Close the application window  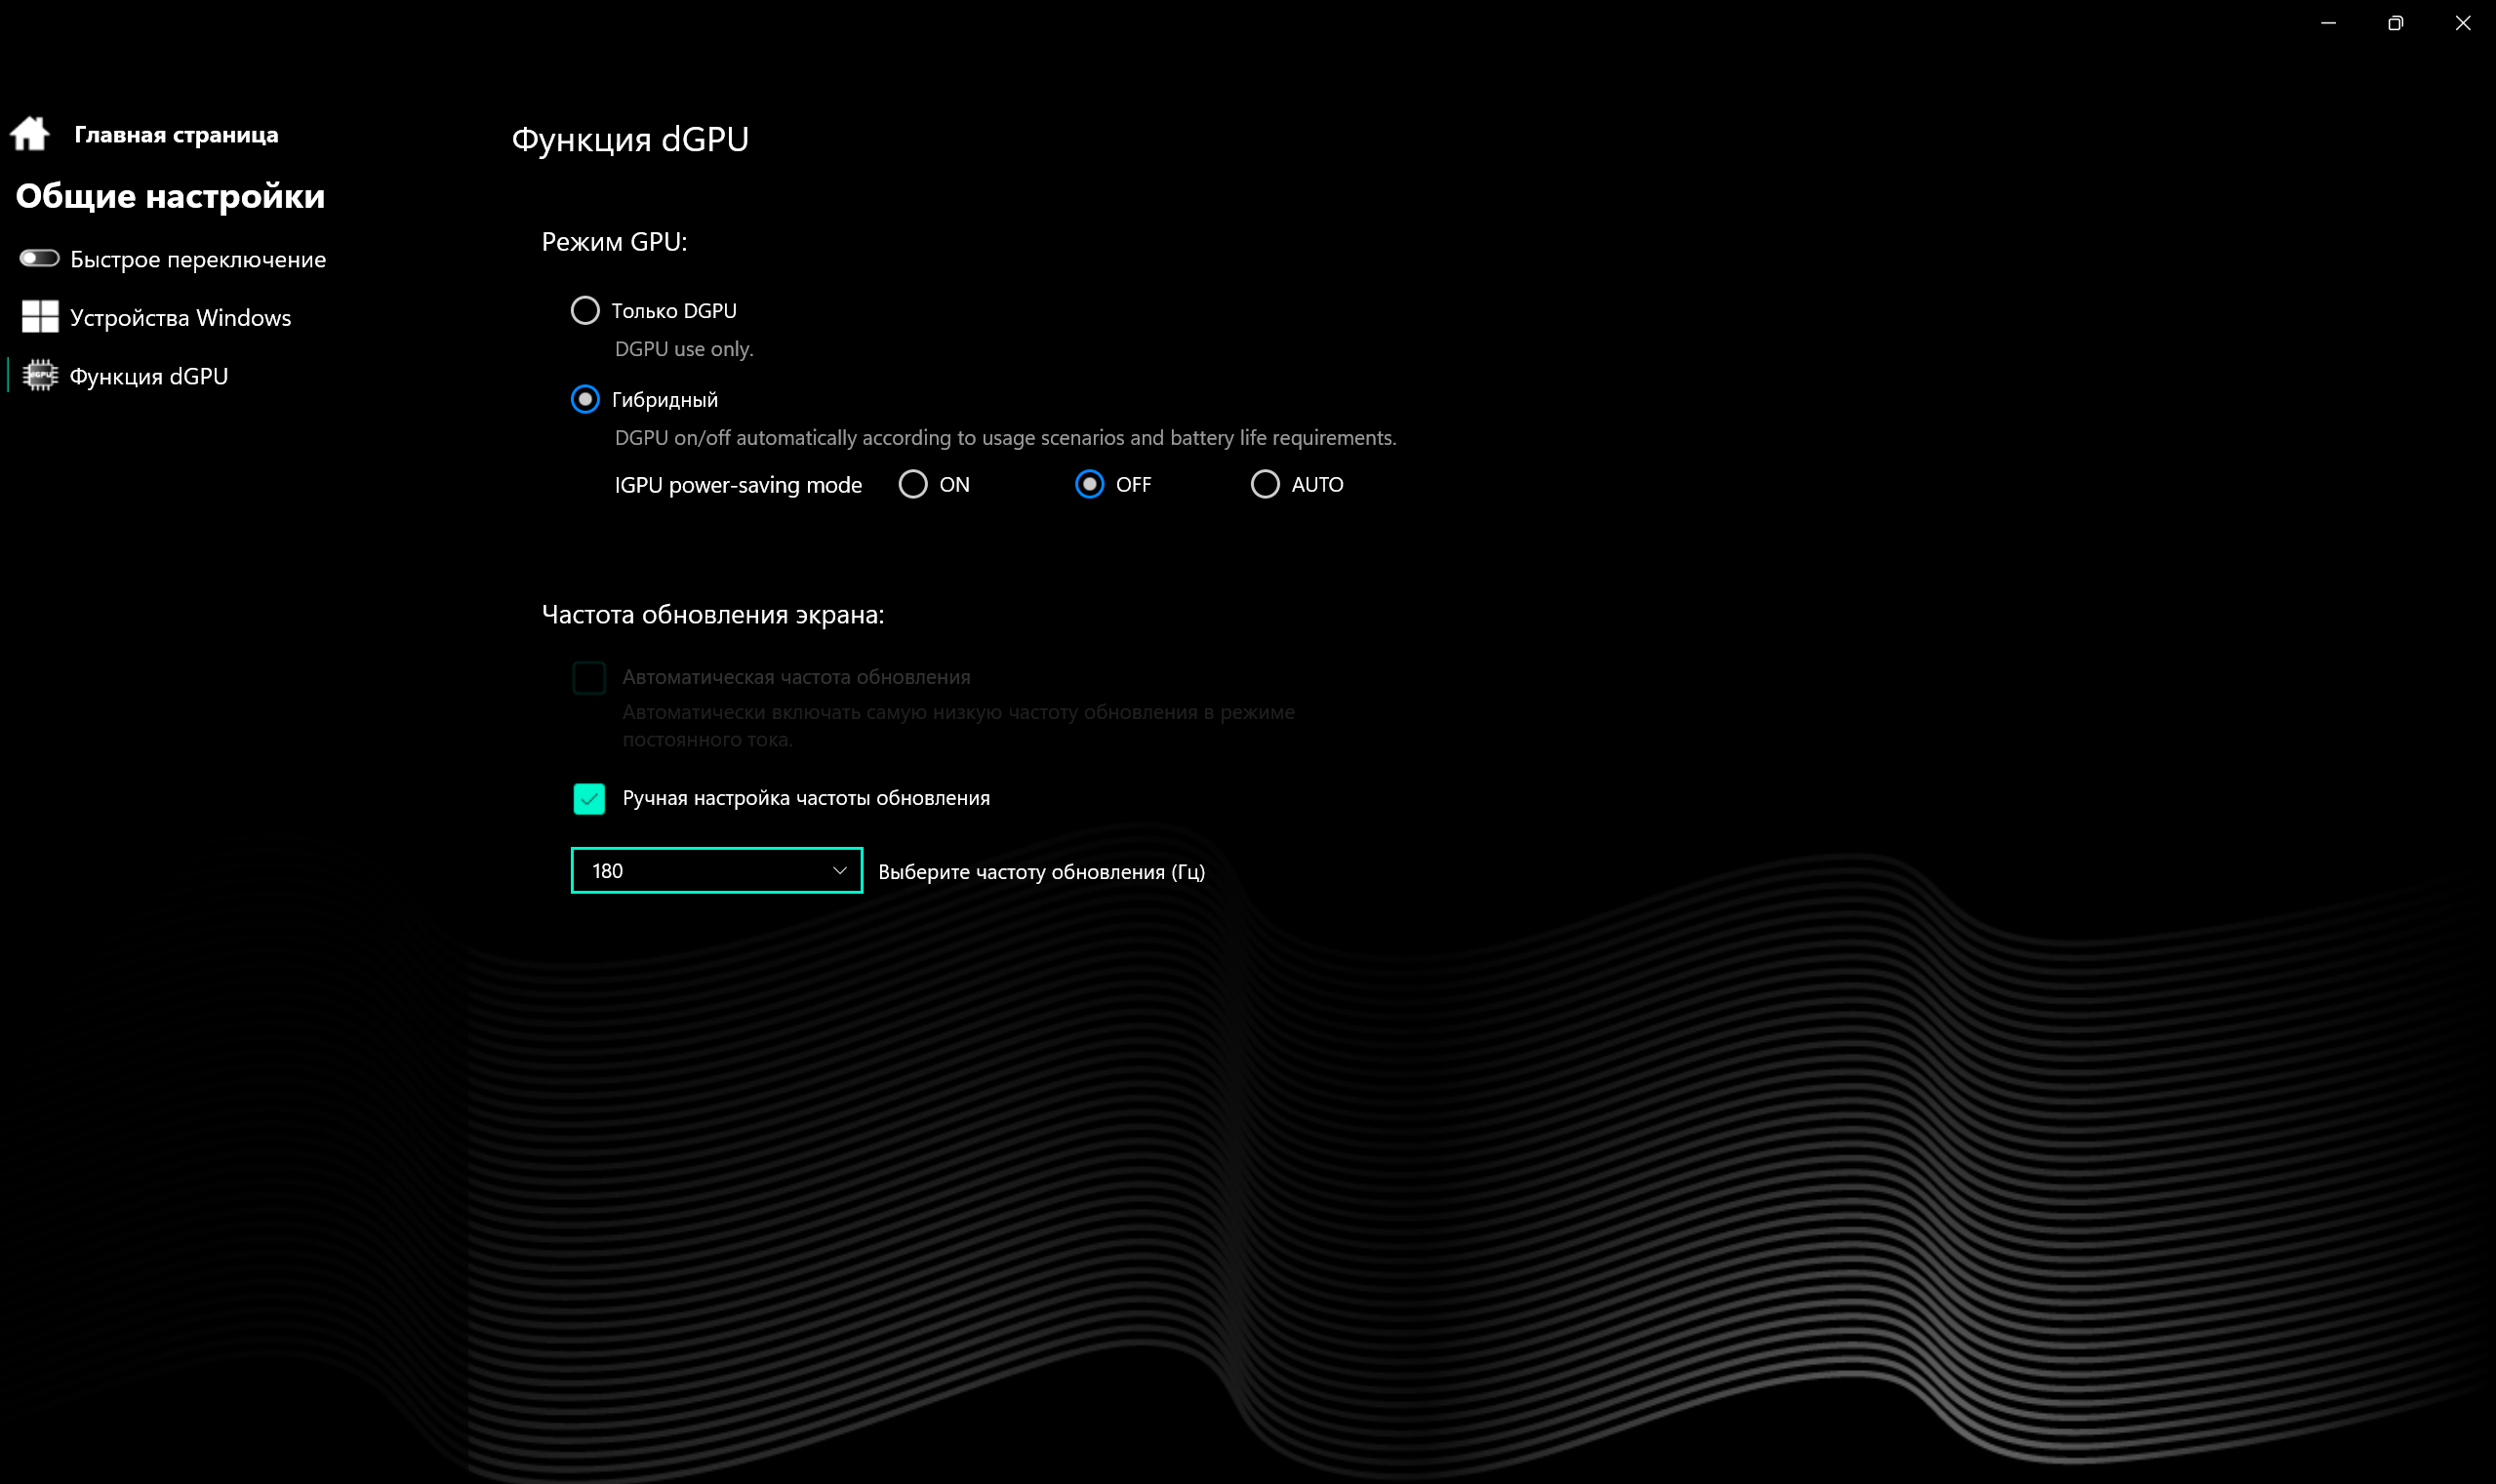tap(2462, 23)
